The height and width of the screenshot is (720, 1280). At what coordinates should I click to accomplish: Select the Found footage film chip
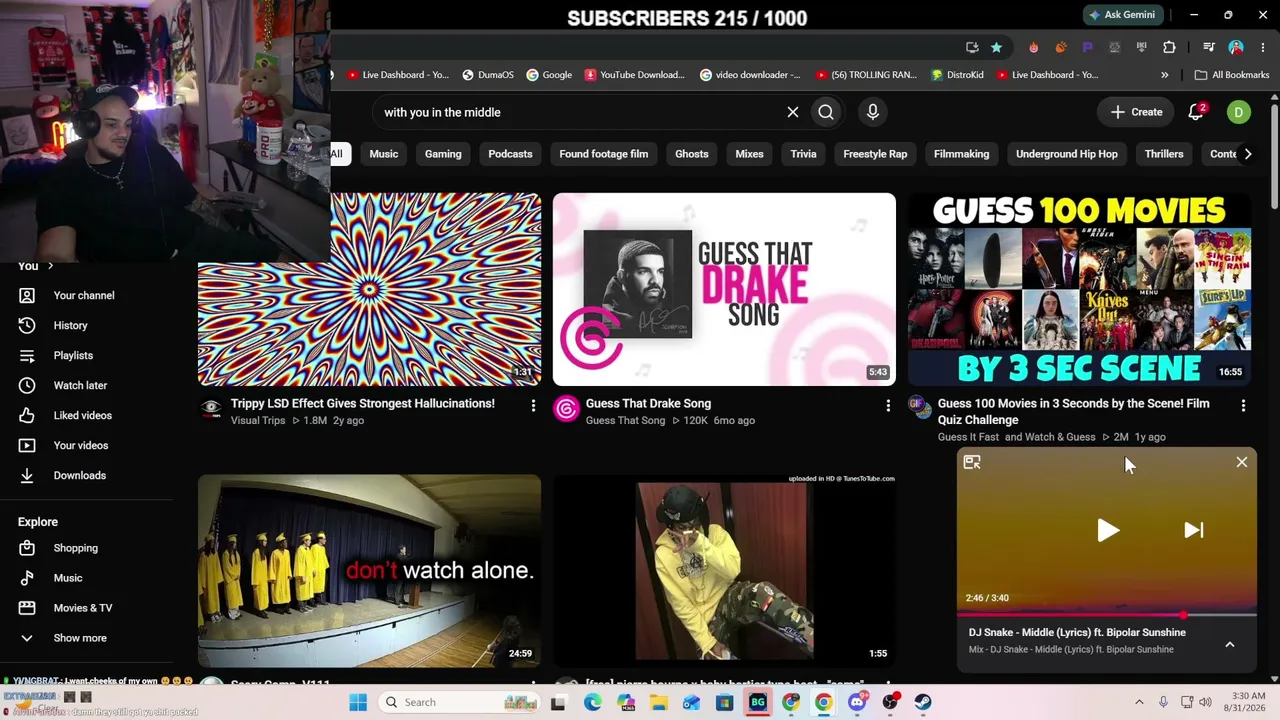click(604, 154)
